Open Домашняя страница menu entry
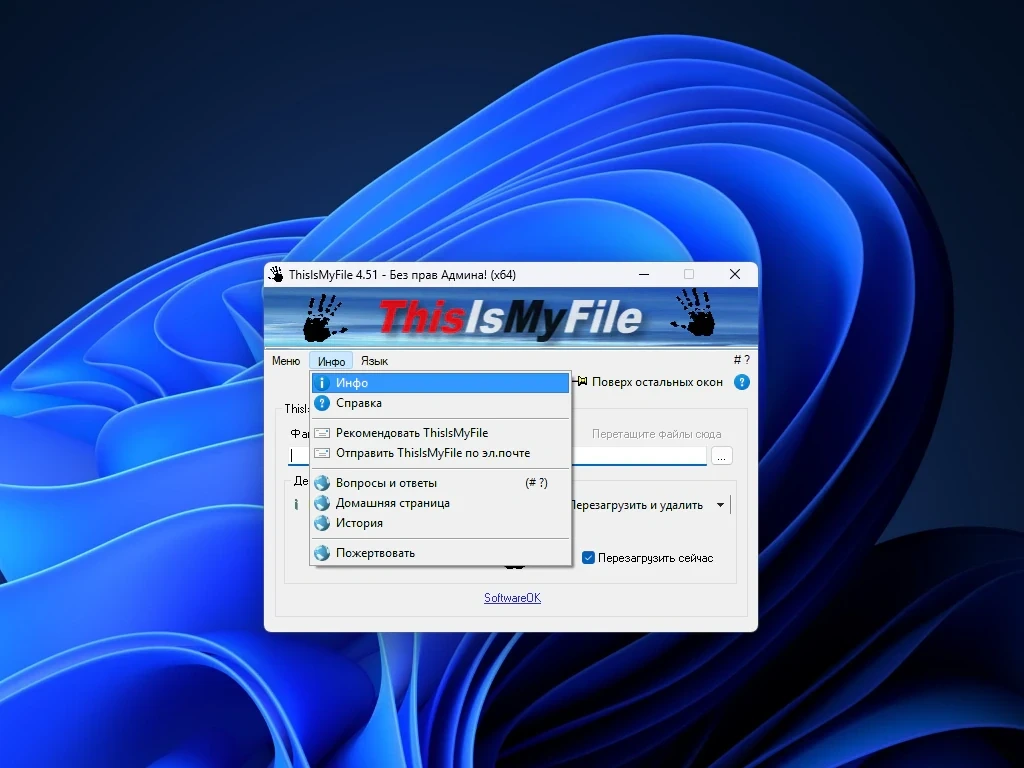Viewport: 1024px width, 768px height. pos(440,503)
